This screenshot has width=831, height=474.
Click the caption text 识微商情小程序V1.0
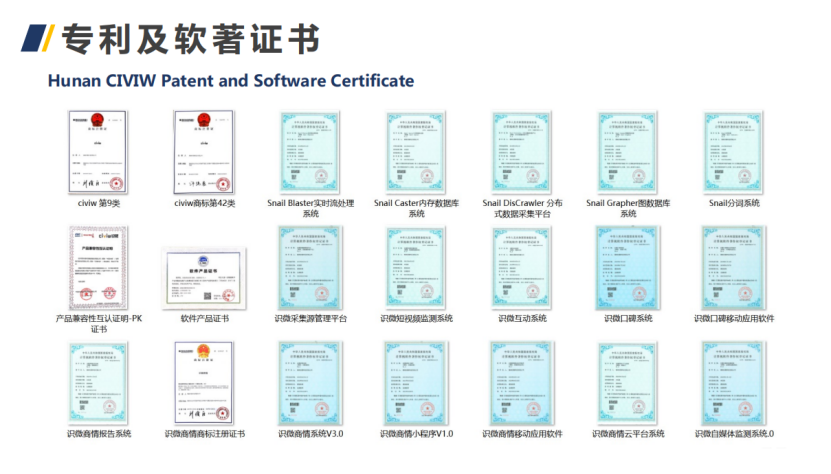[x=417, y=434]
